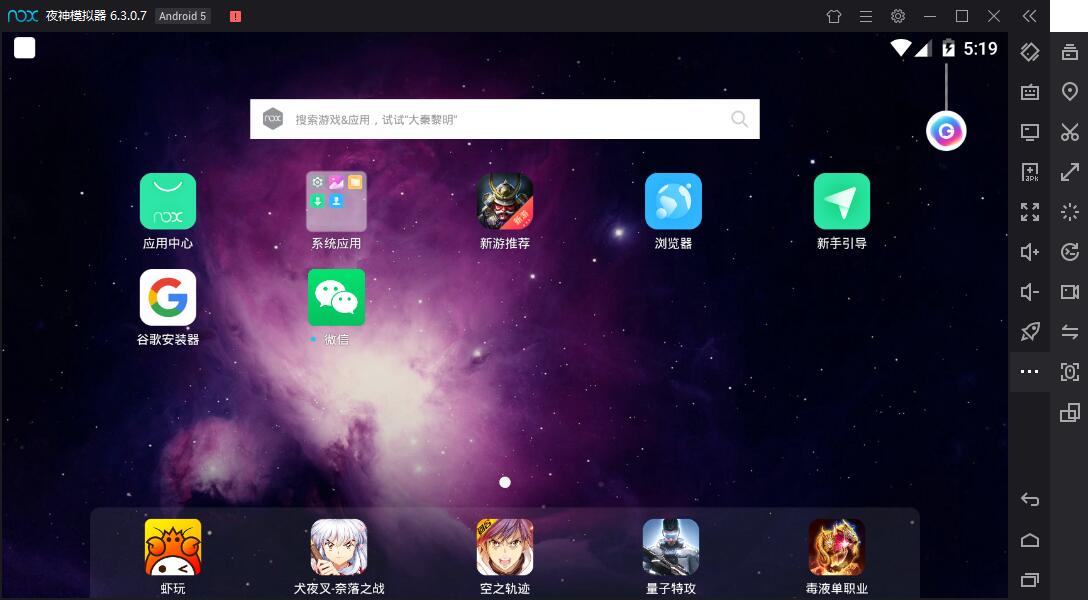Click the install APK icon
Screen dimensions: 1088x600
point(1030,172)
